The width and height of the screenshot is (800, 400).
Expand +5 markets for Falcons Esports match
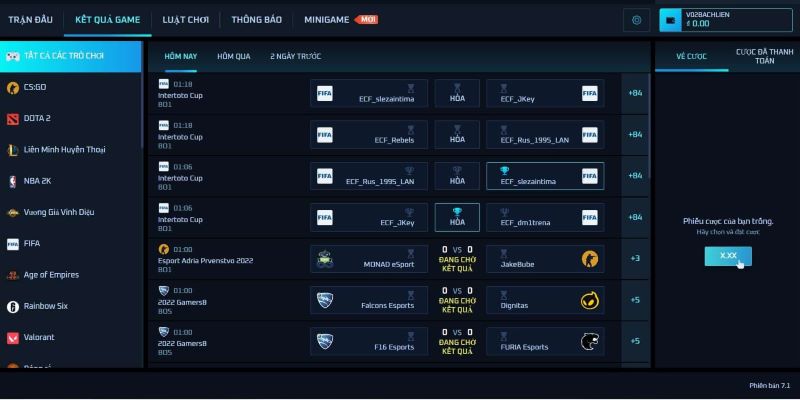point(634,300)
